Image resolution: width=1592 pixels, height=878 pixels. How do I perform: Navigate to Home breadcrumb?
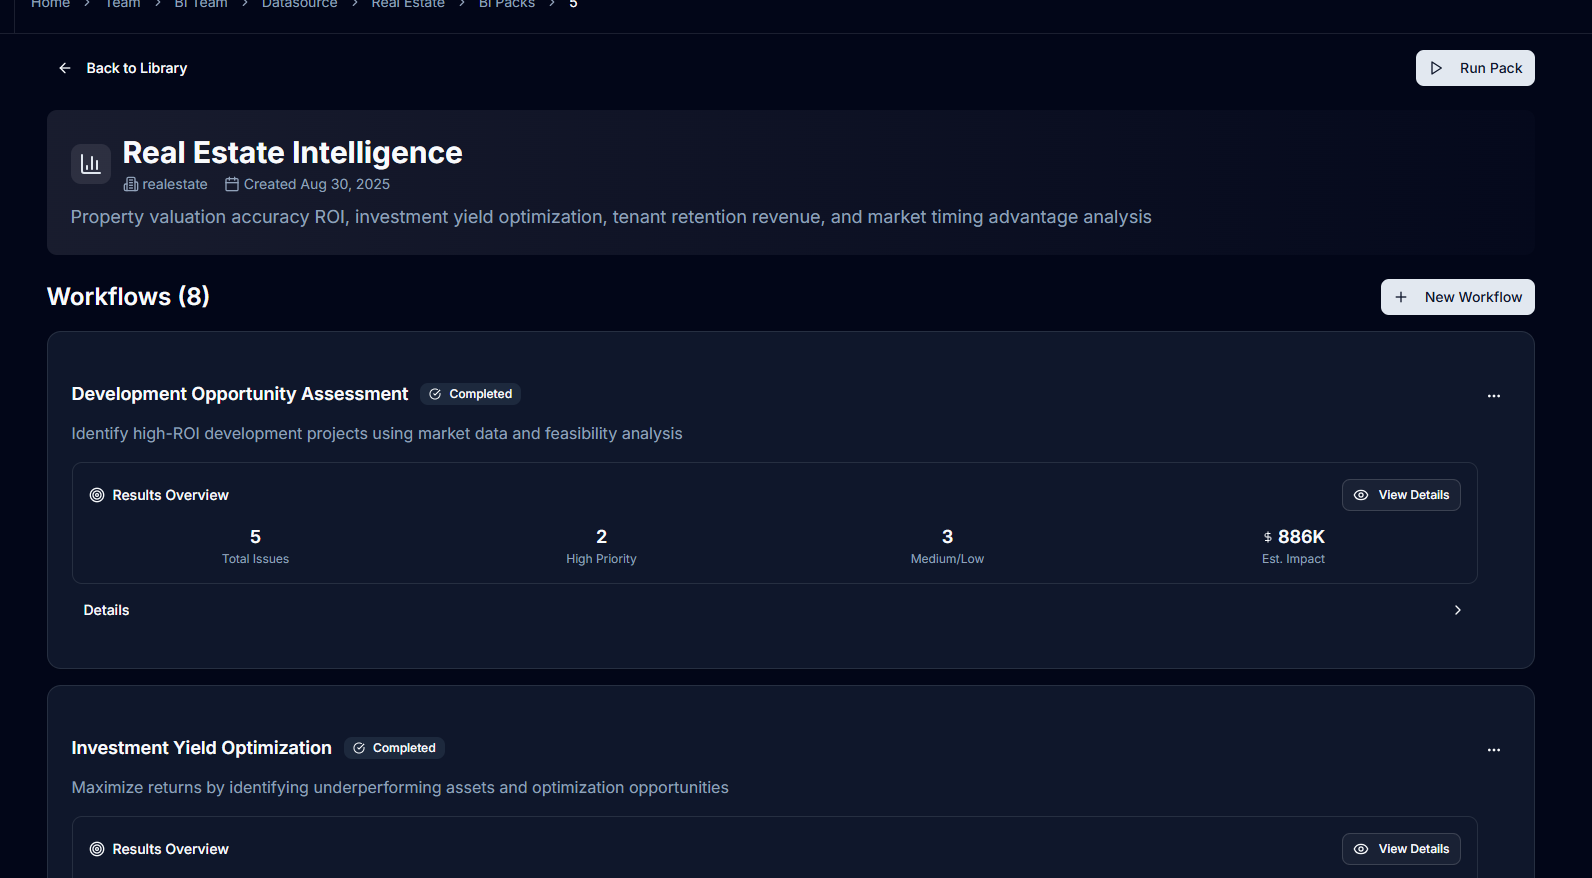51,4
